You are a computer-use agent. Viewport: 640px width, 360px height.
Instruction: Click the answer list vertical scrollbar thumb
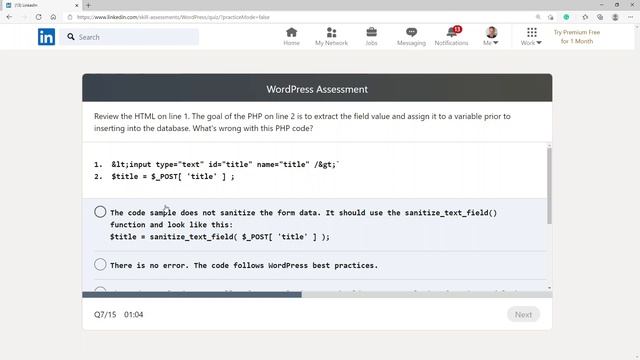(549, 186)
